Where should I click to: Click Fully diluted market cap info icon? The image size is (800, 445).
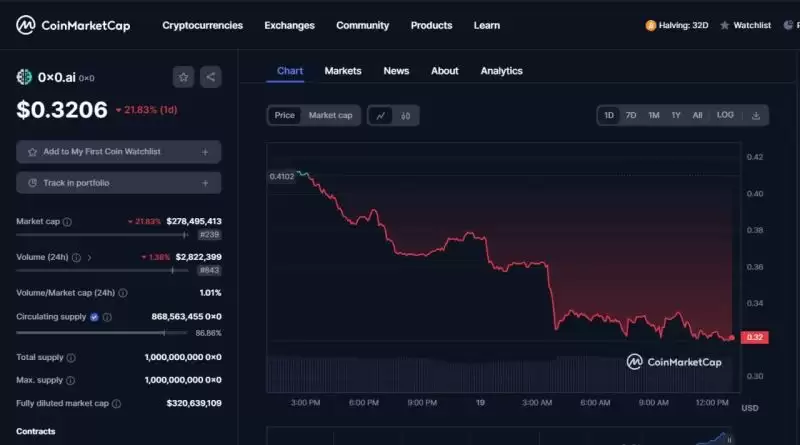click(x=116, y=404)
